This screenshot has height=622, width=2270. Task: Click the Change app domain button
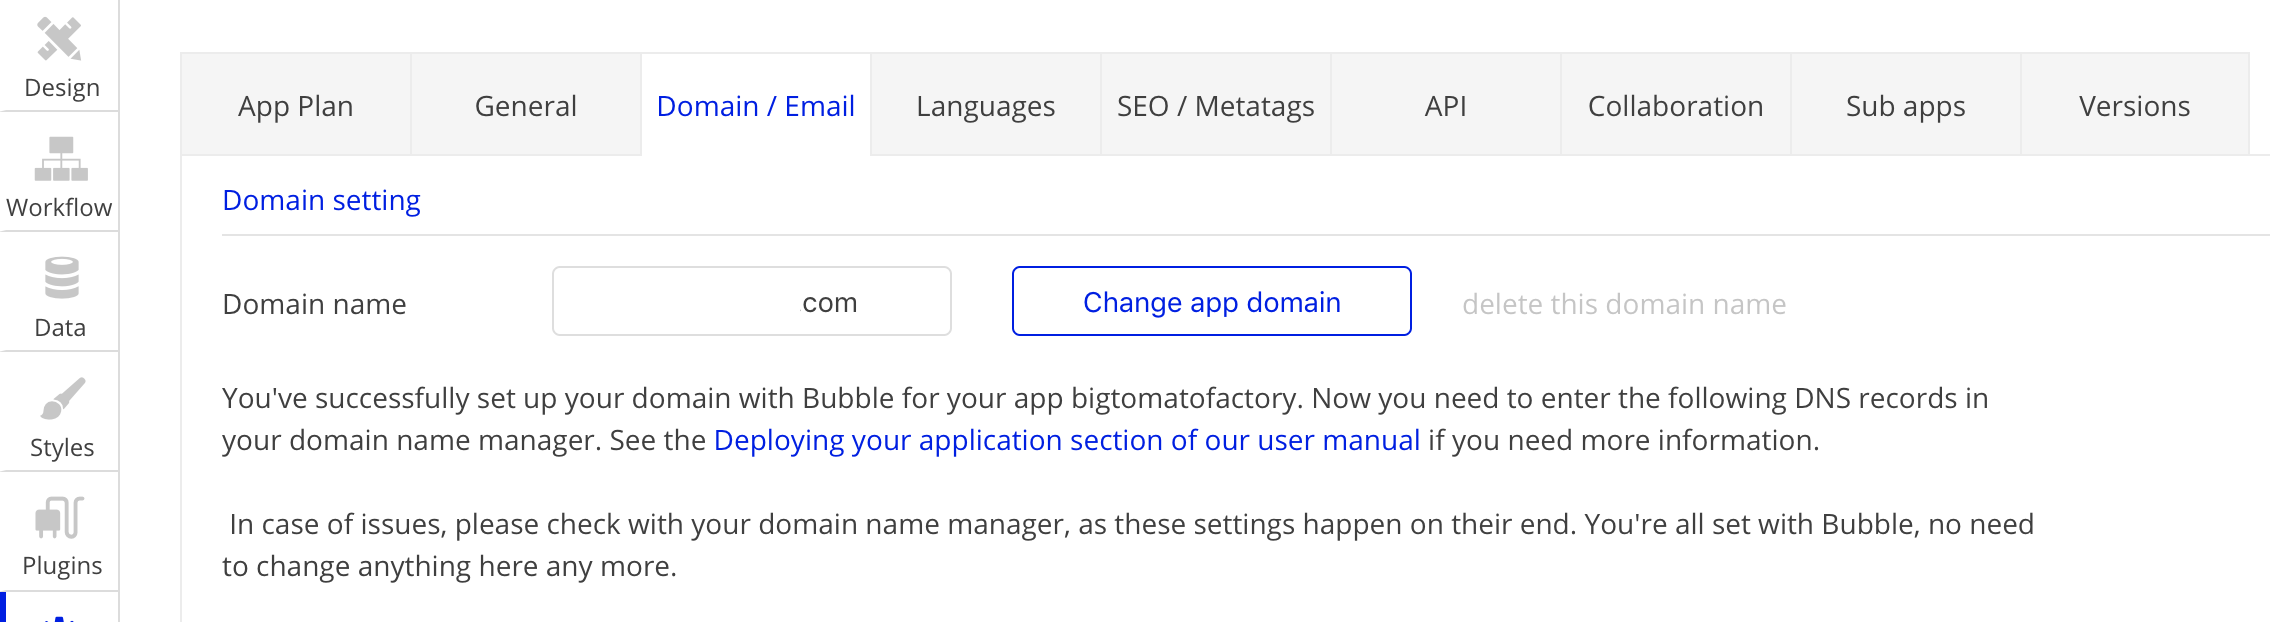(x=1212, y=302)
